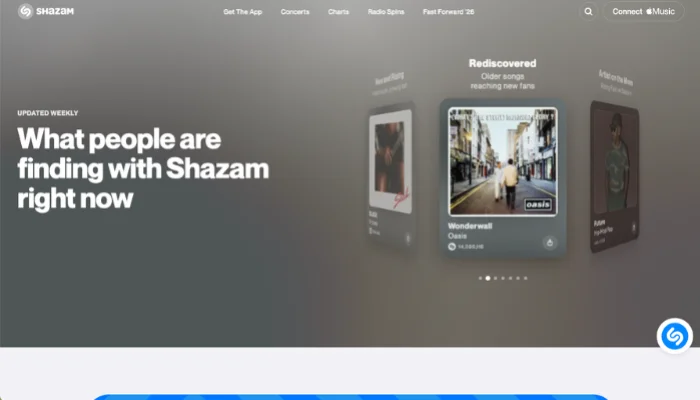Select the fourth carousel pagination dot
Viewport: 700px width, 400px height.
pyautogui.click(x=503, y=278)
